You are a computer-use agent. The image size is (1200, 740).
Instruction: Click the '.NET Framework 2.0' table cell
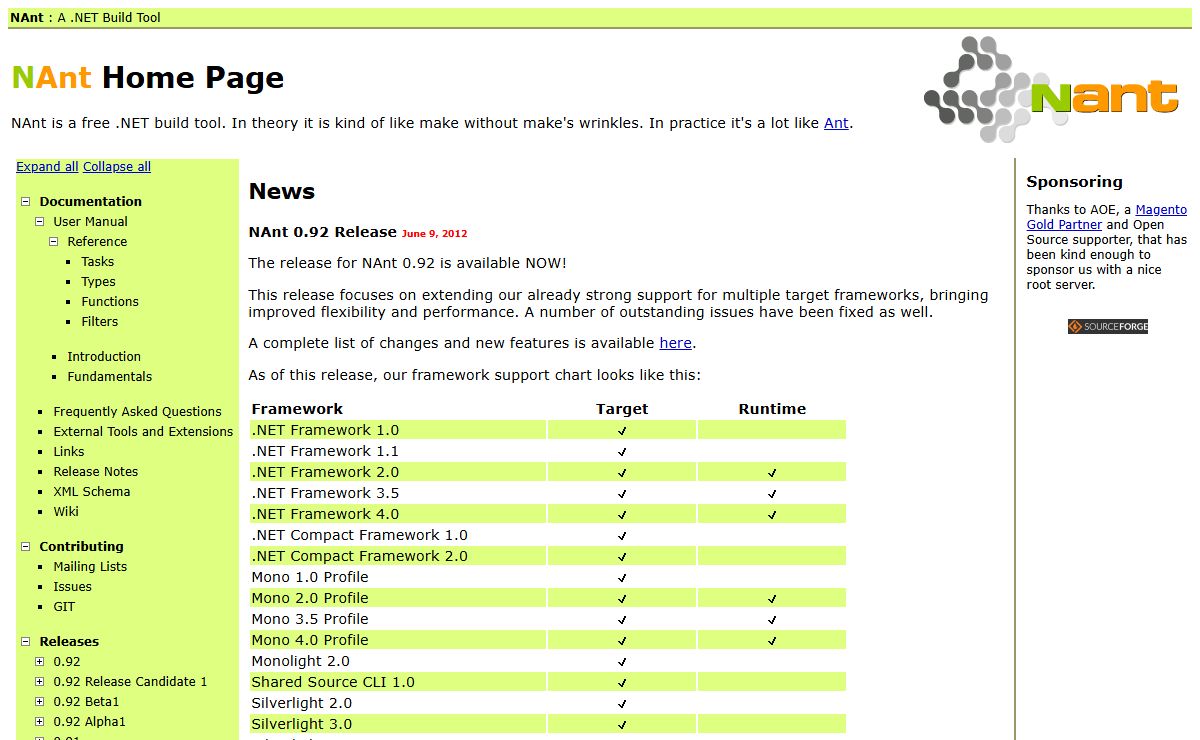tap(398, 472)
